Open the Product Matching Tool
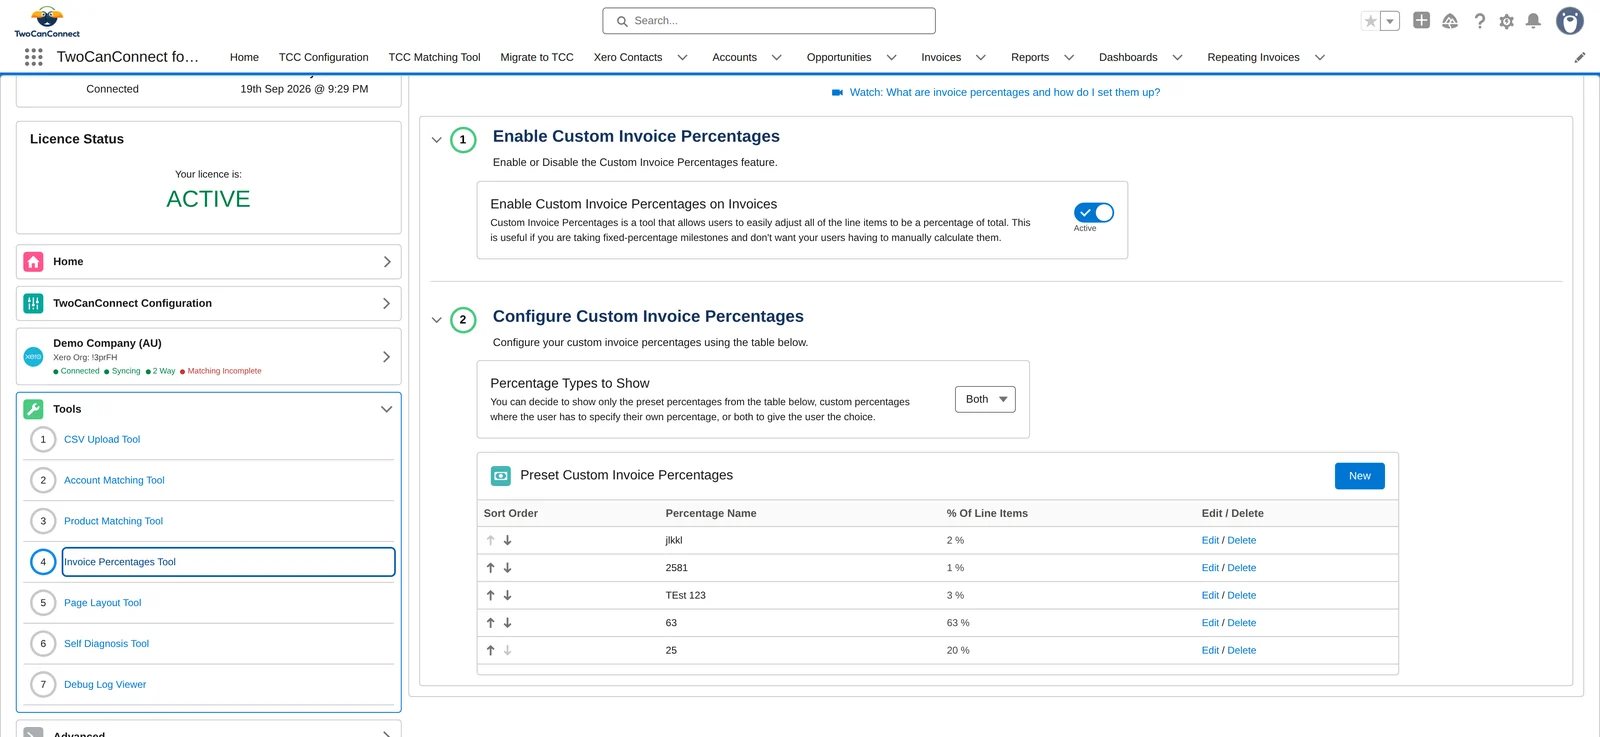Image resolution: width=1600 pixels, height=737 pixels. point(113,521)
